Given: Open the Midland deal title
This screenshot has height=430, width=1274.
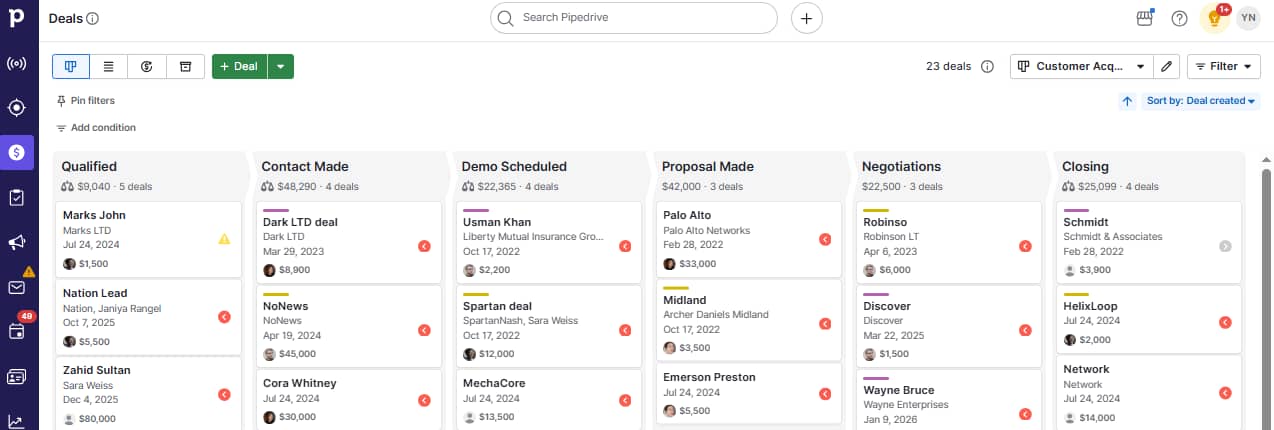Looking at the screenshot, I should pyautogui.click(x=685, y=300).
